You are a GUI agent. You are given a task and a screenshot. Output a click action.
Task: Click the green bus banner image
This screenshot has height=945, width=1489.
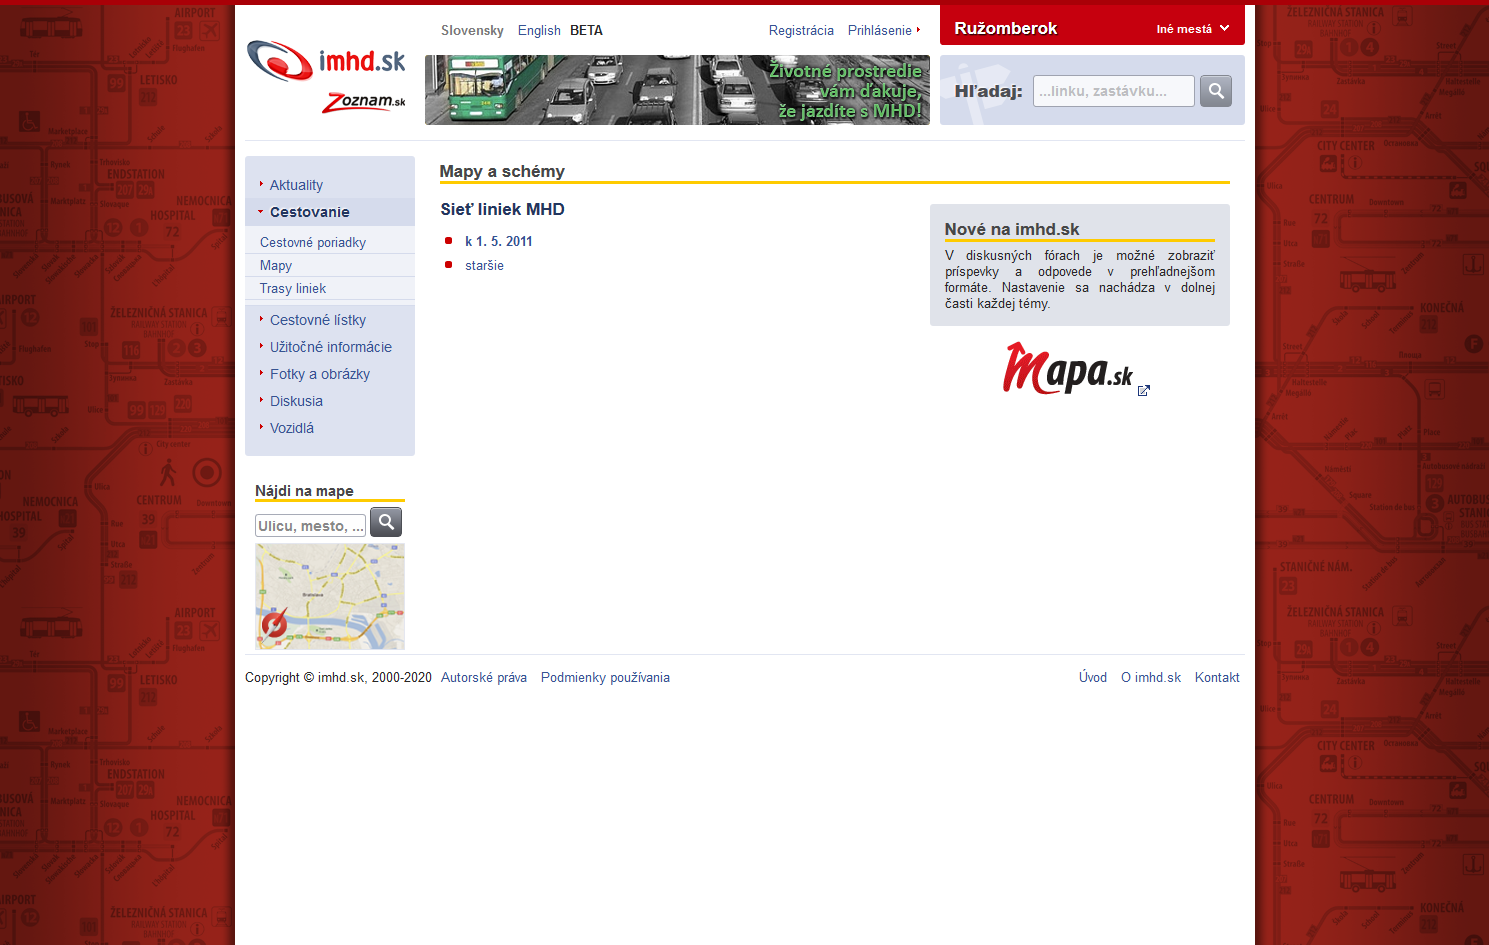point(677,90)
